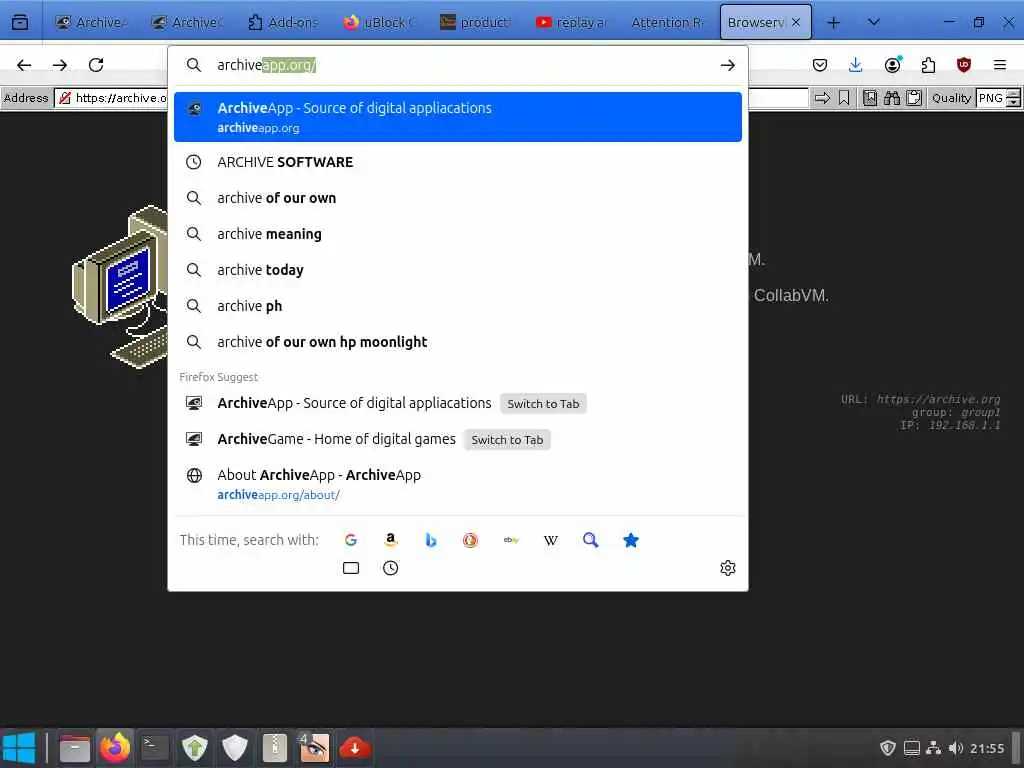Viewport: 1024px width, 768px height.
Task: Open the archive manager zipper icon
Action: coord(274,748)
